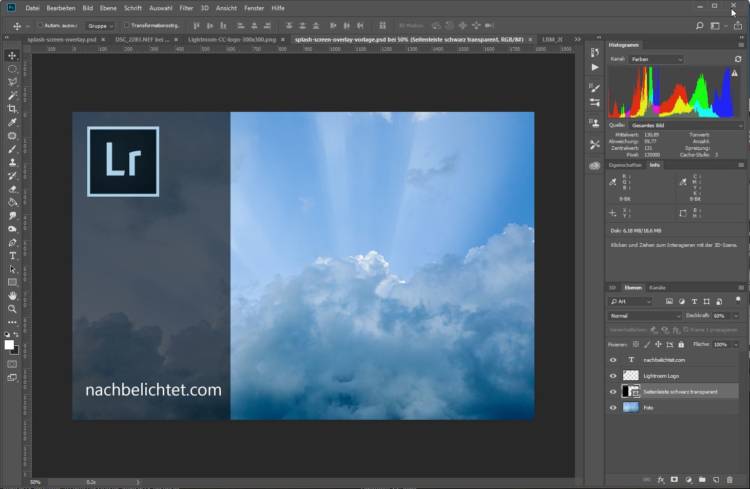Select the Move tool in the toolbox

(12, 55)
